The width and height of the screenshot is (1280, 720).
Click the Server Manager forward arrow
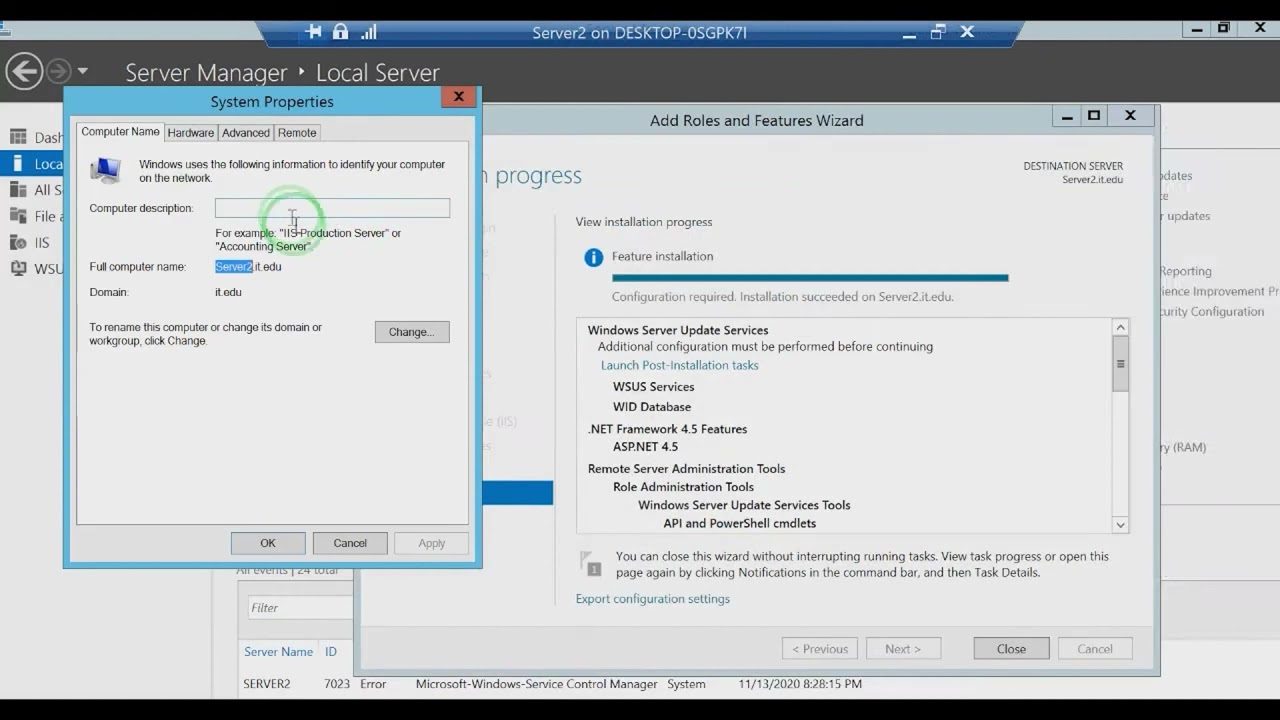tap(59, 71)
